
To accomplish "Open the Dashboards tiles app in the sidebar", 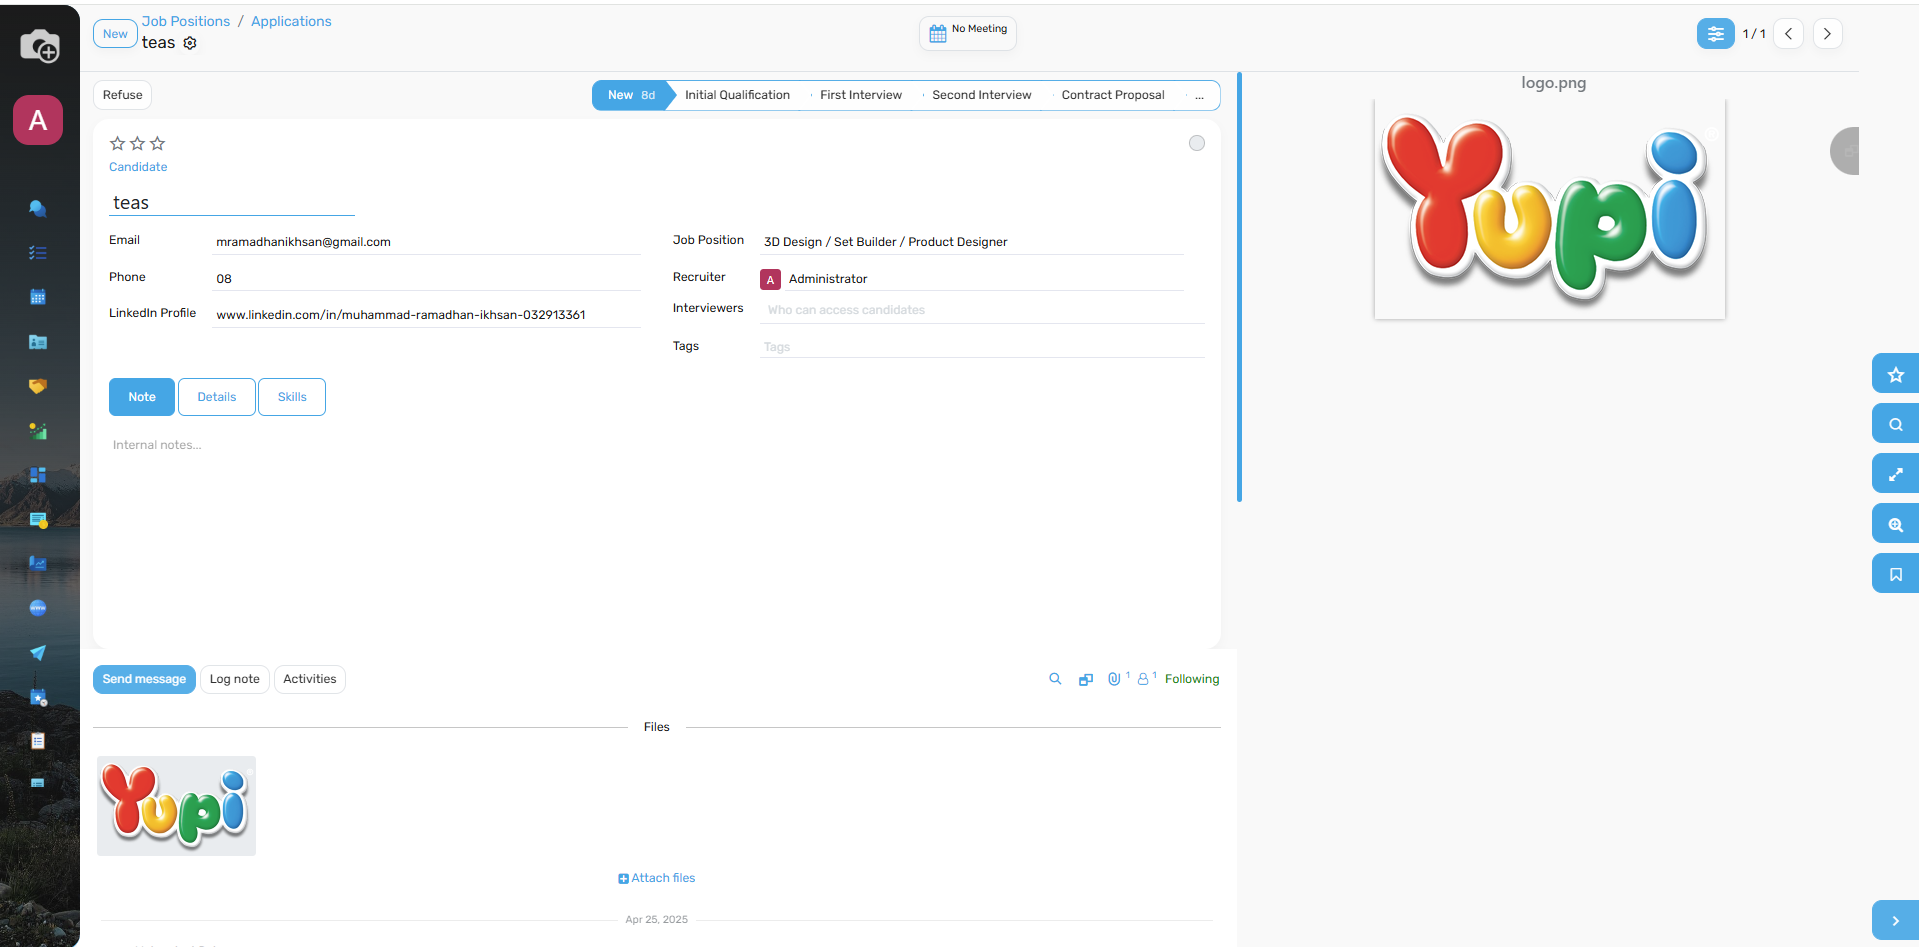I will click(x=38, y=475).
